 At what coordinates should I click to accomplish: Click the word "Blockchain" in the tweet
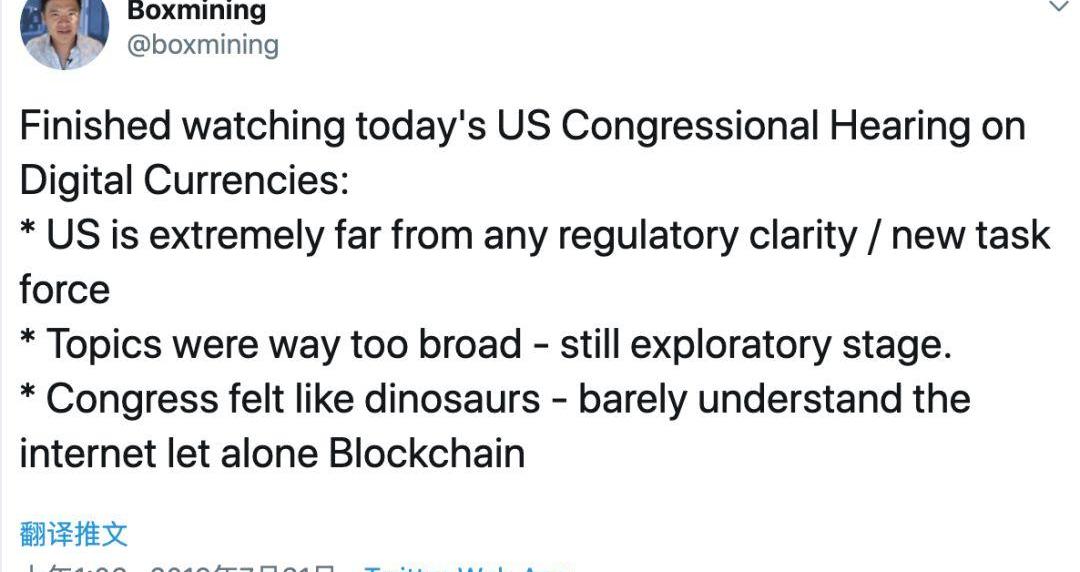pos(428,453)
